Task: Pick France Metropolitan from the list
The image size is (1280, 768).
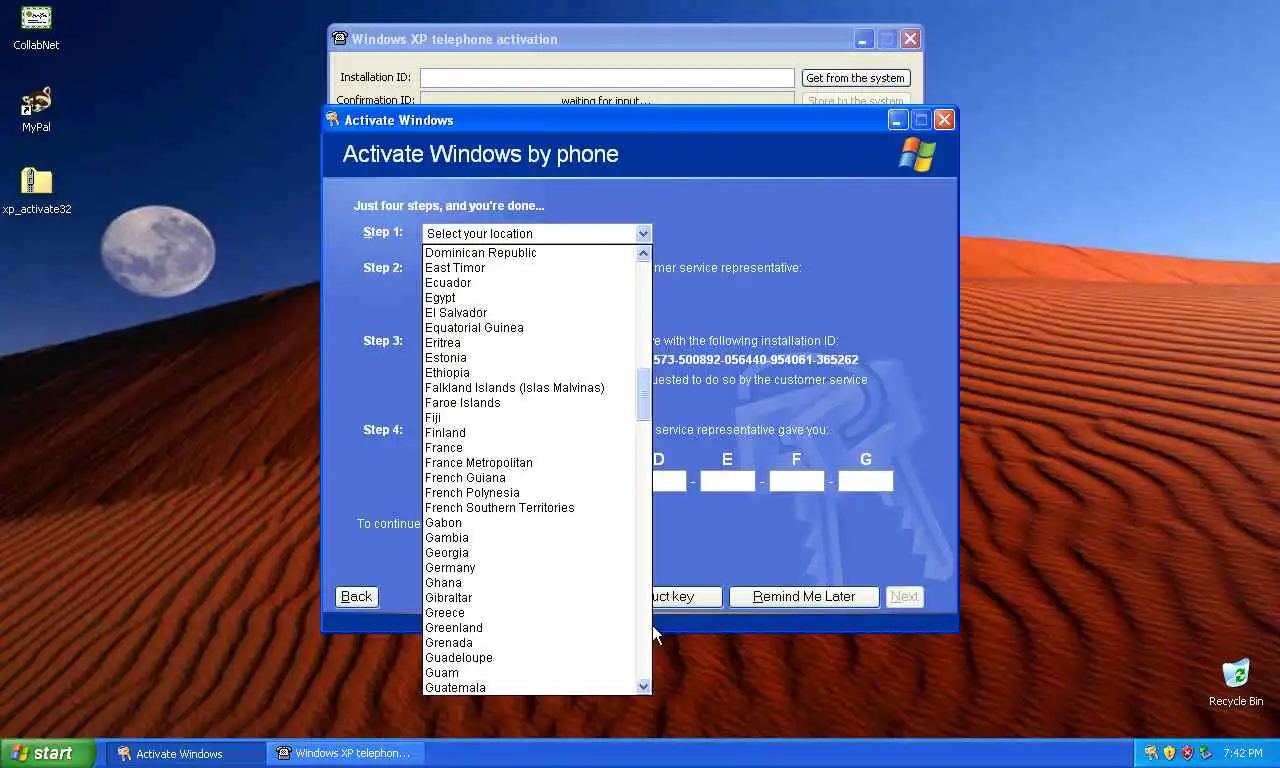Action: click(x=530, y=463)
